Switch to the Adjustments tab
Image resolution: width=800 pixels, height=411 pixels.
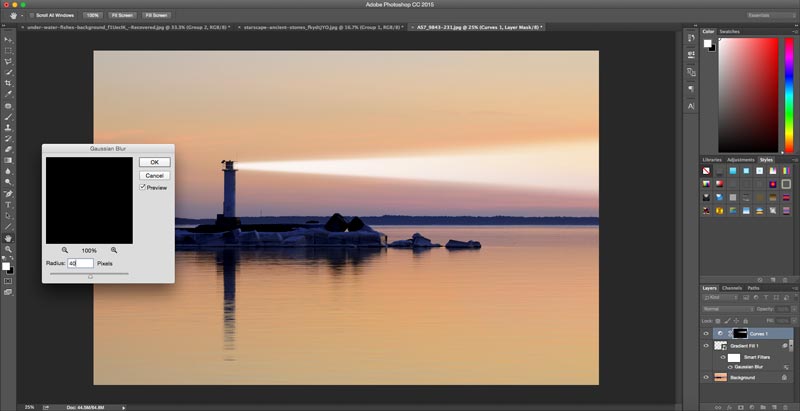(x=740, y=160)
